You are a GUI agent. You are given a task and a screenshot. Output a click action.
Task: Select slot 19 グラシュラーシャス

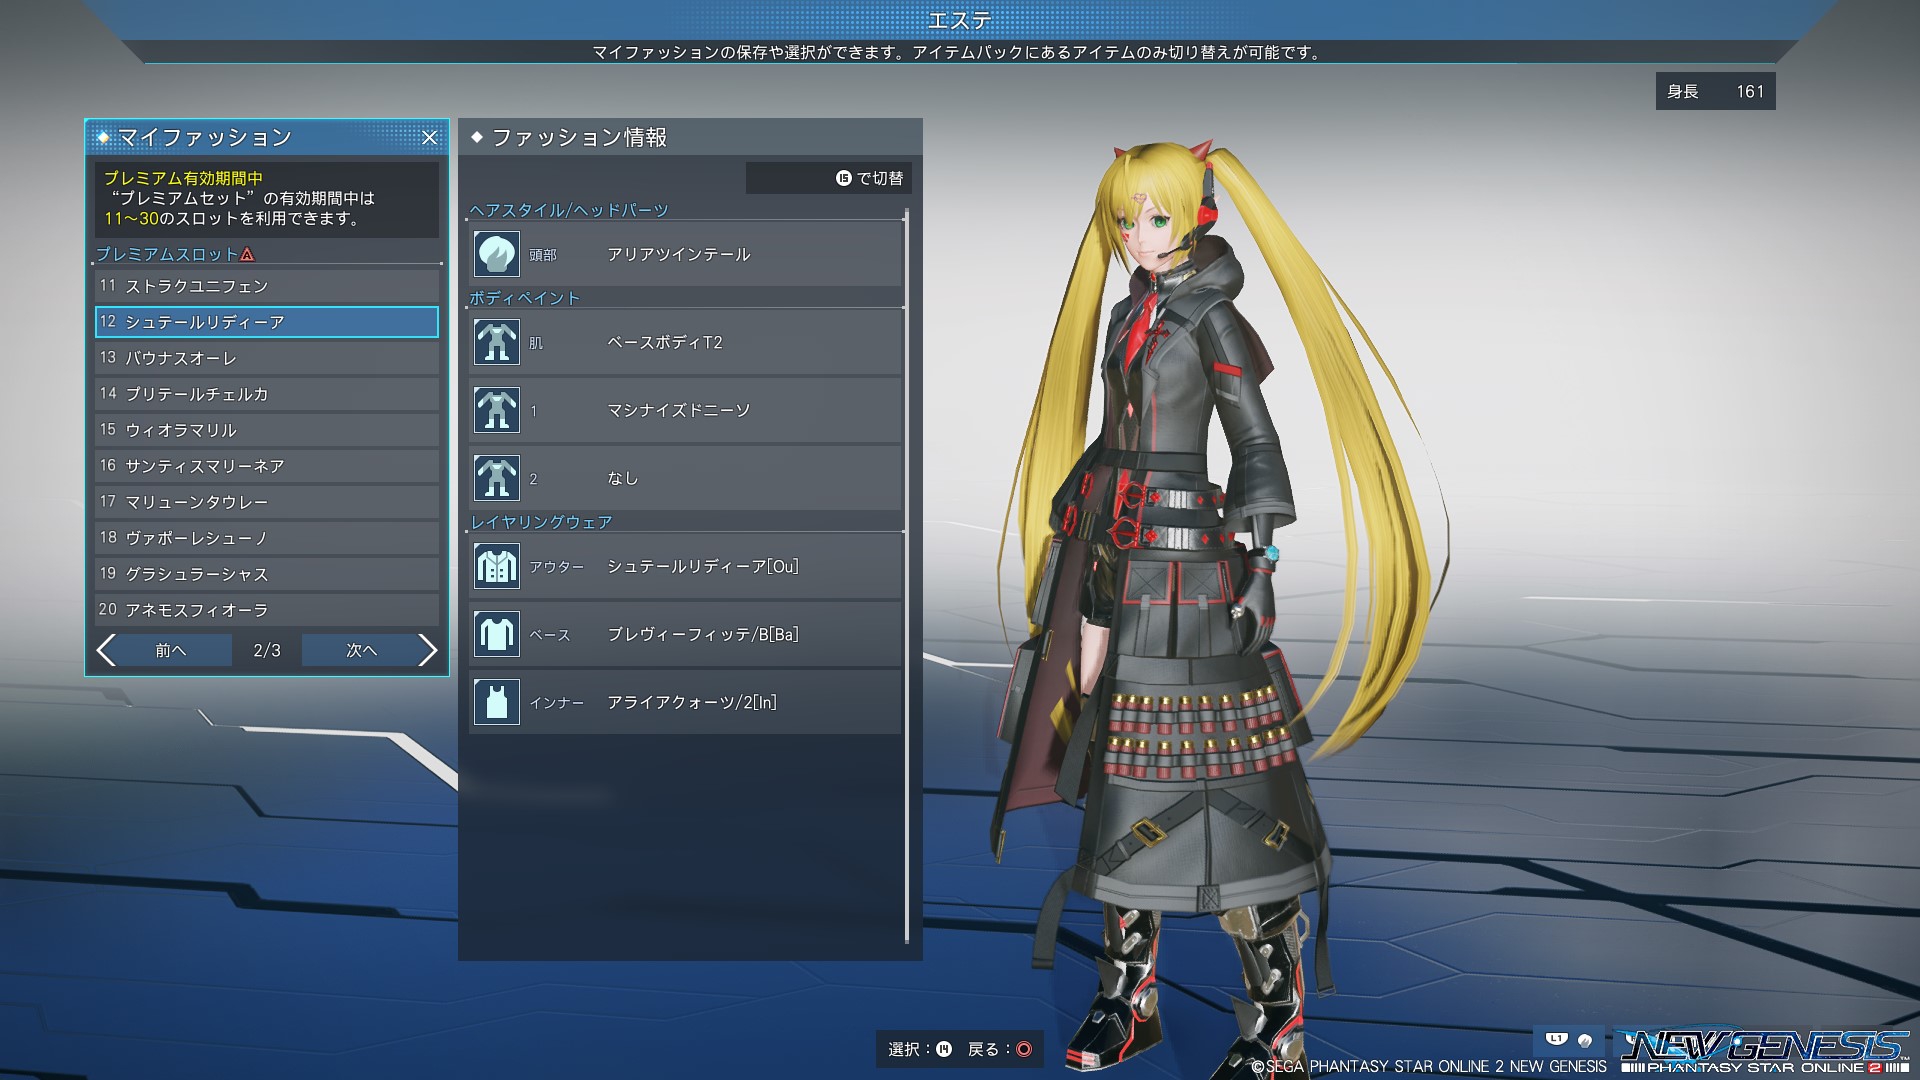[267, 574]
